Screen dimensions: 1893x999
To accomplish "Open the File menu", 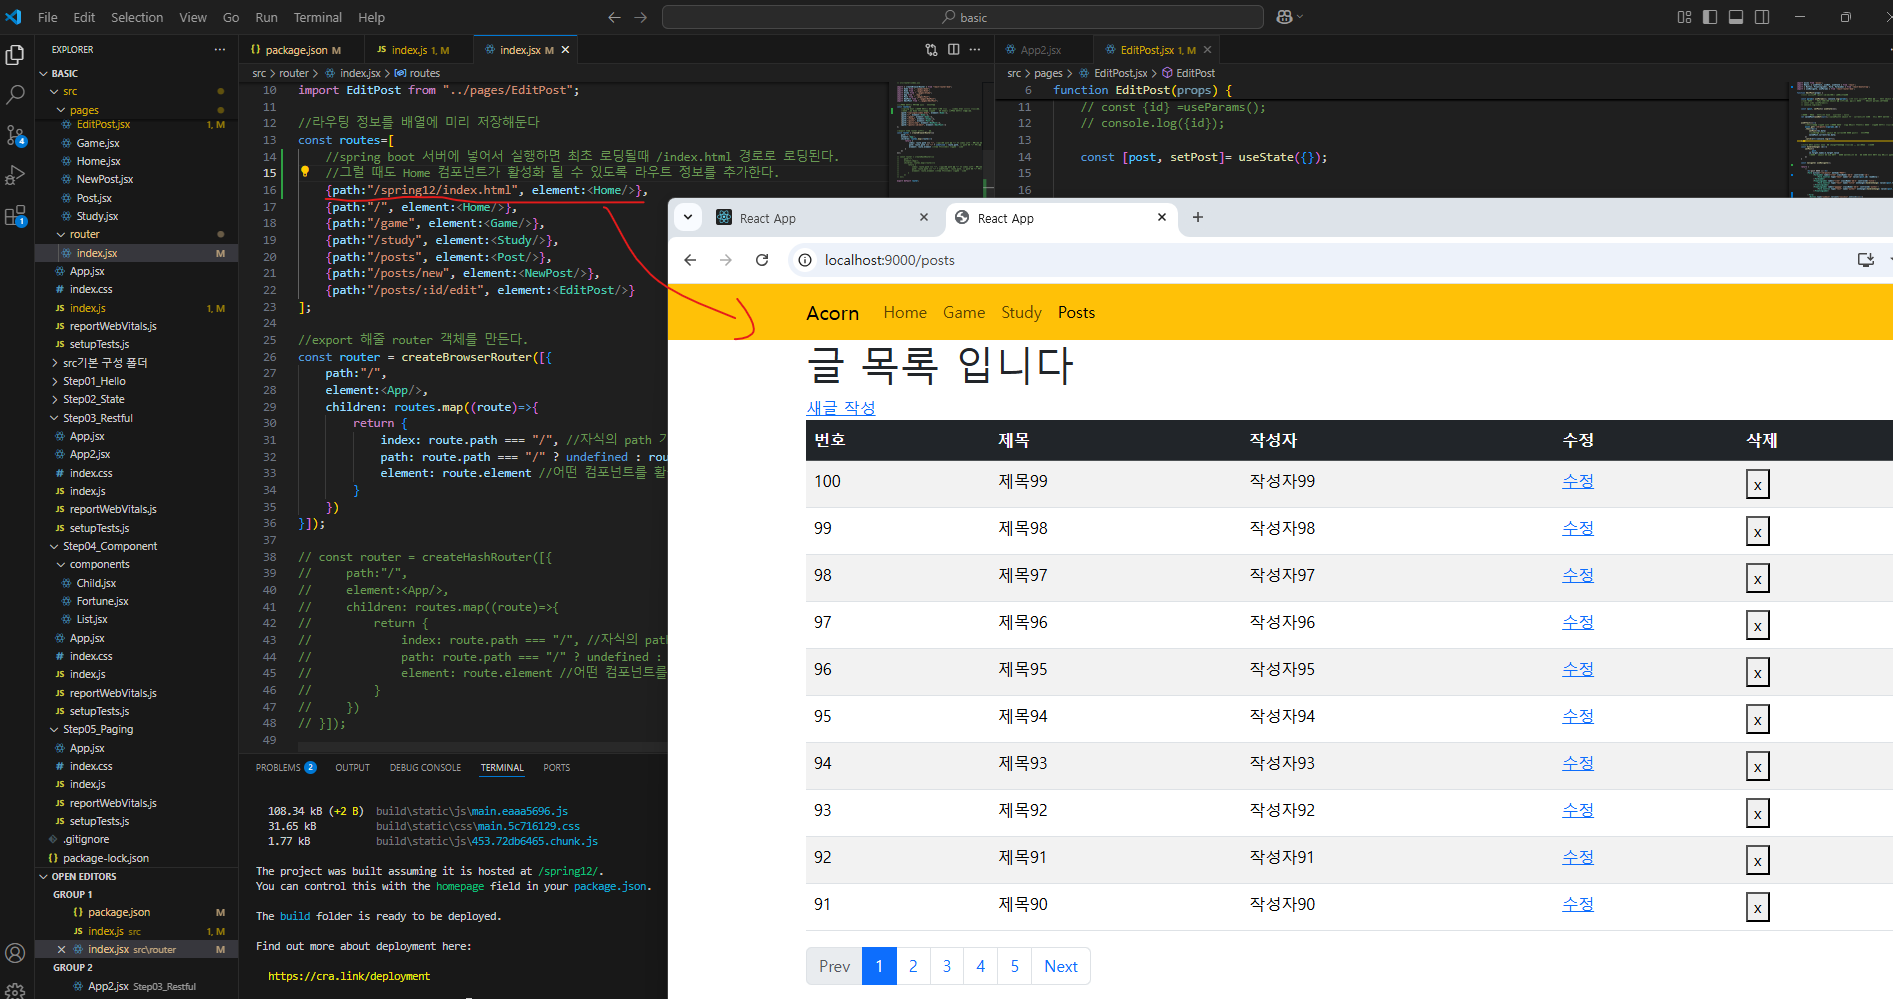I will click(47, 17).
